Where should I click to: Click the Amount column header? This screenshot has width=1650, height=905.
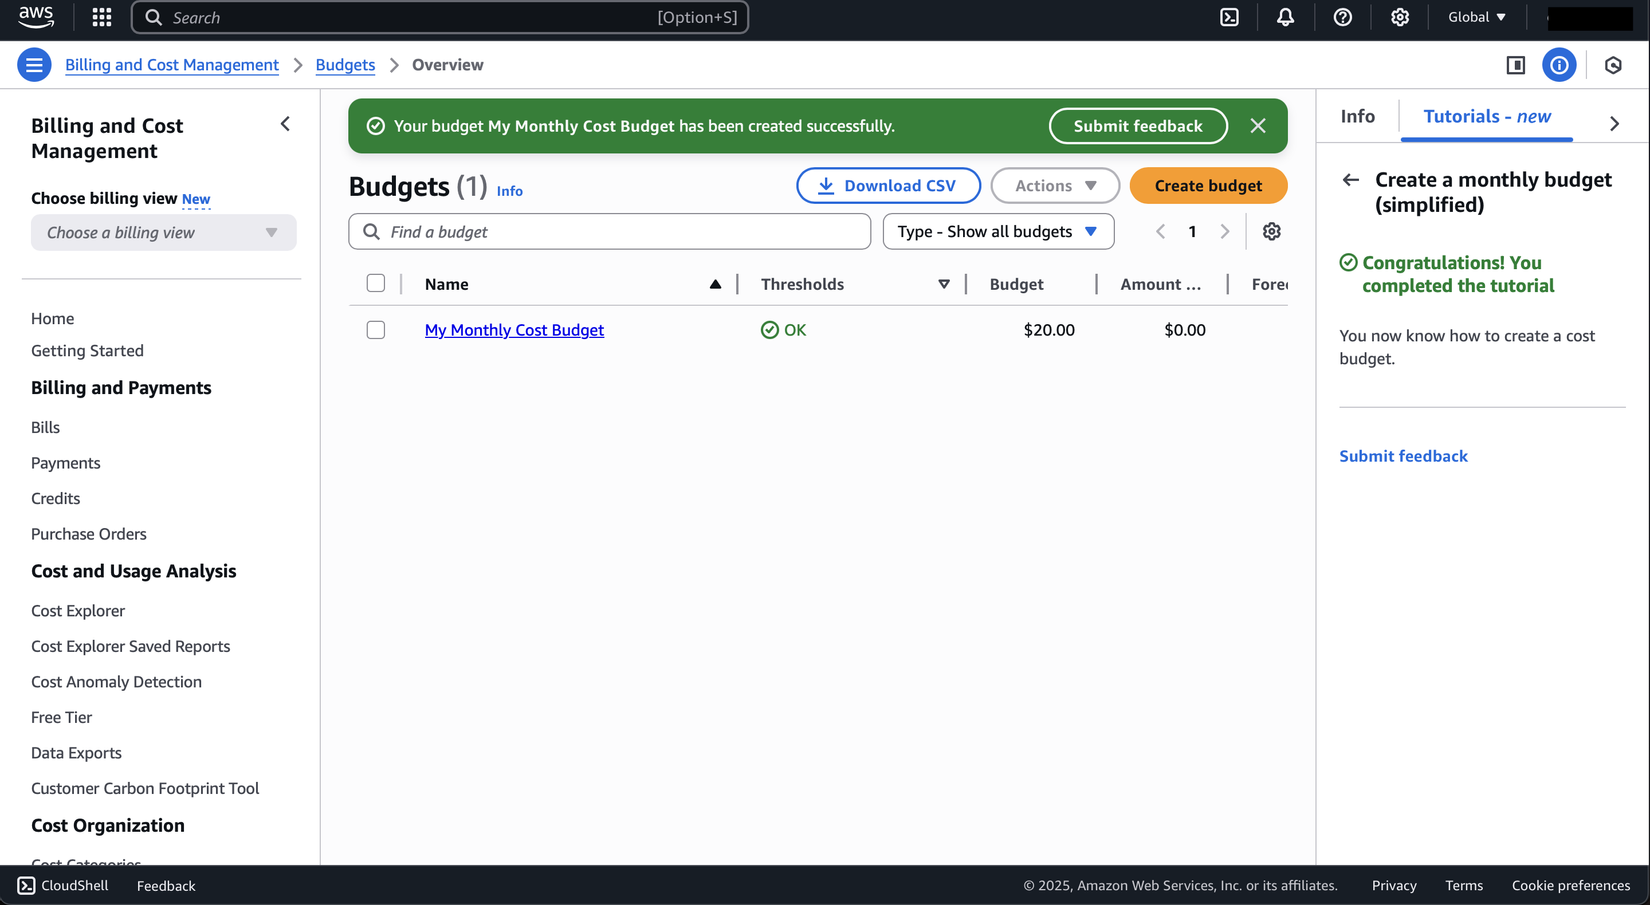click(x=1160, y=284)
